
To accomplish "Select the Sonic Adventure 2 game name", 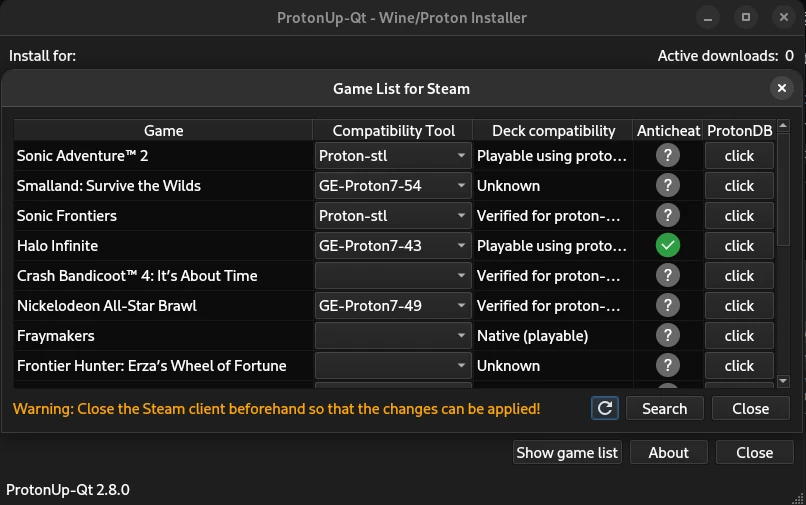I will click(x=82, y=156).
